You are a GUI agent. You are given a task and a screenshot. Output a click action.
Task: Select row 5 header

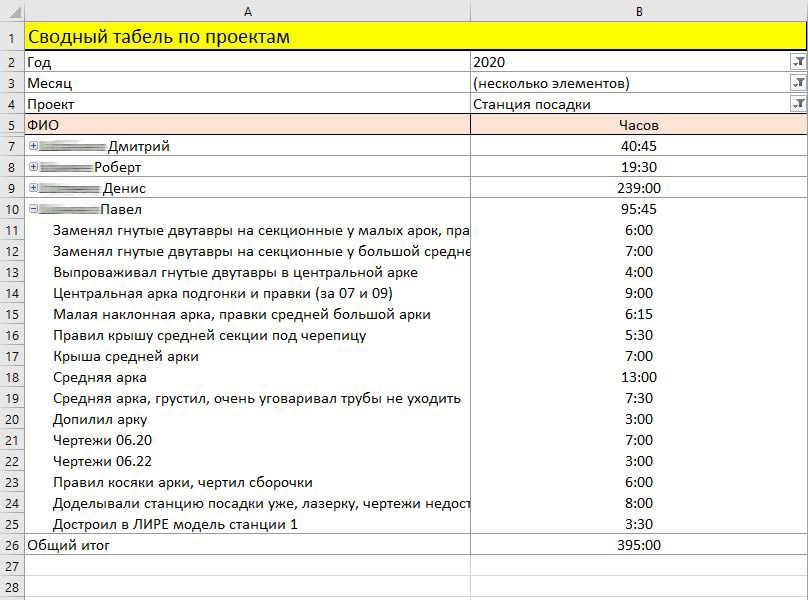click(12, 125)
